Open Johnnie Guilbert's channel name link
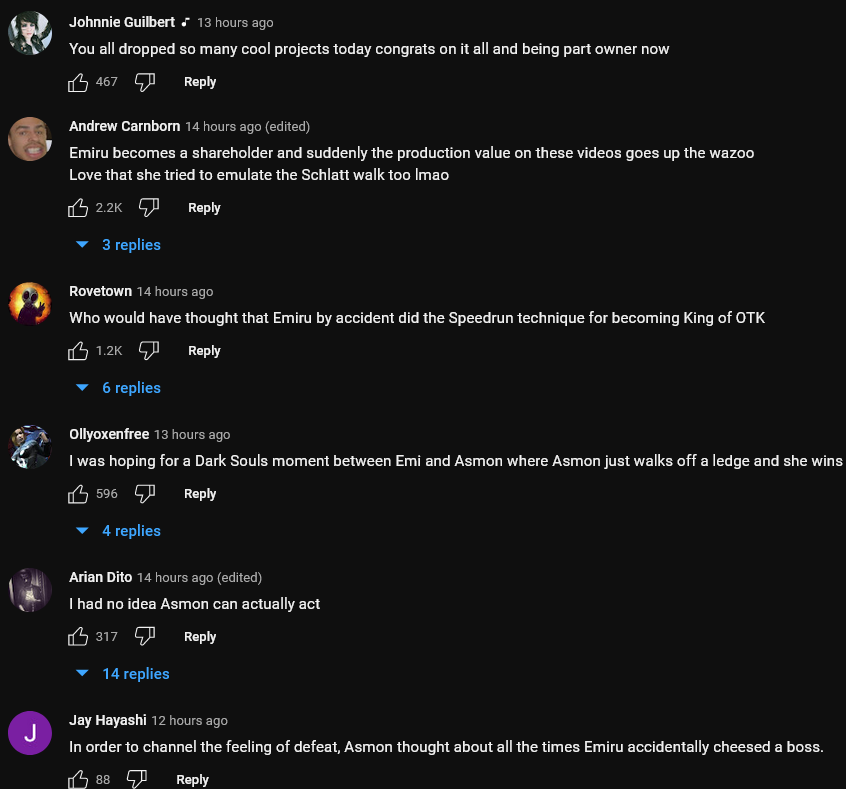The width and height of the screenshot is (846, 789). click(x=122, y=22)
